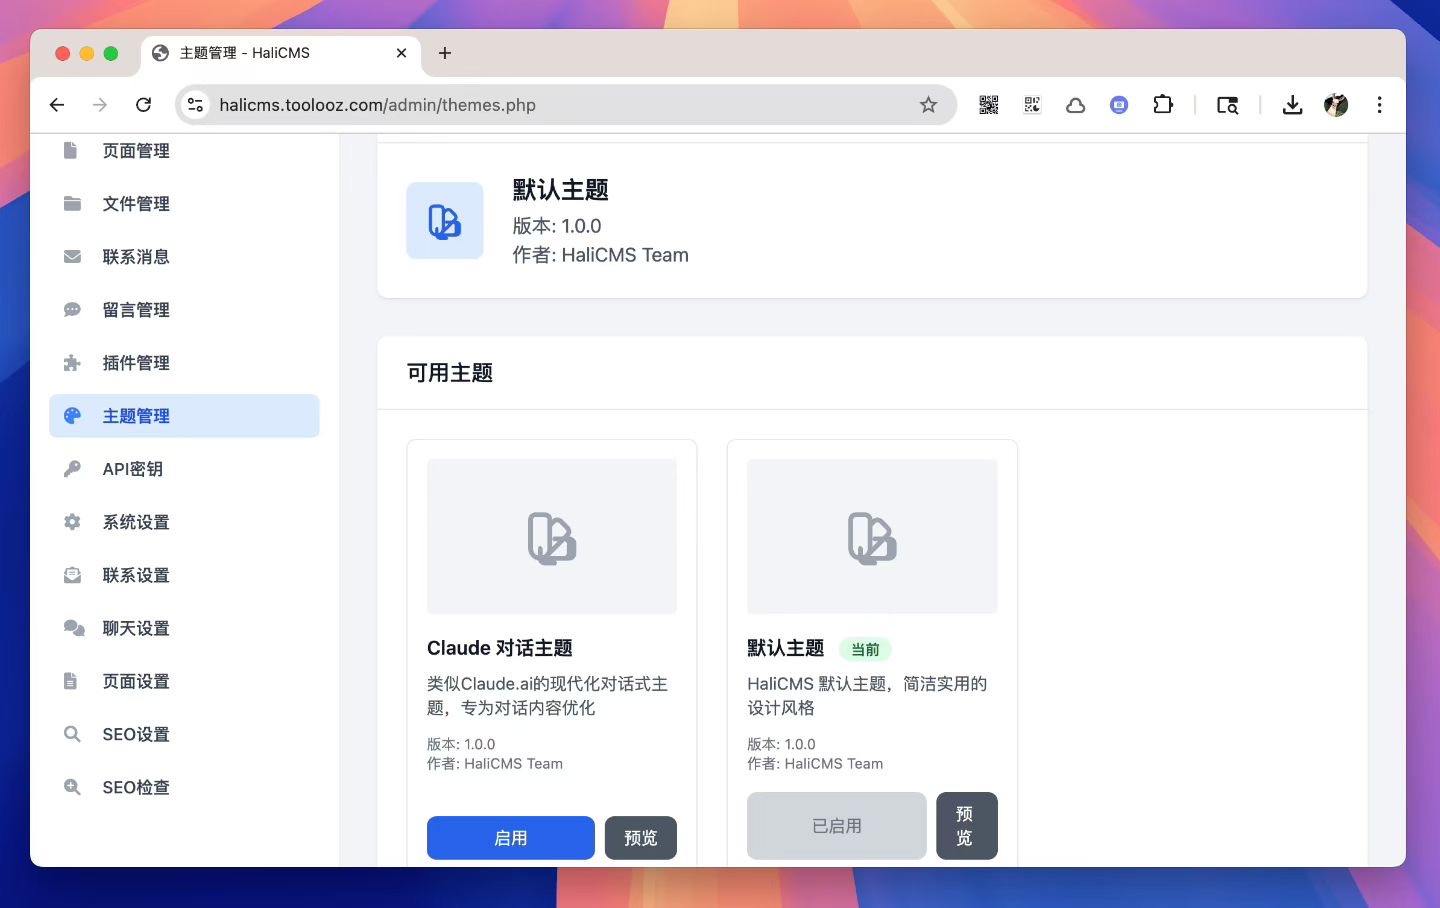Preview the 默认主题 card
The width and height of the screenshot is (1440, 908).
(x=966, y=826)
